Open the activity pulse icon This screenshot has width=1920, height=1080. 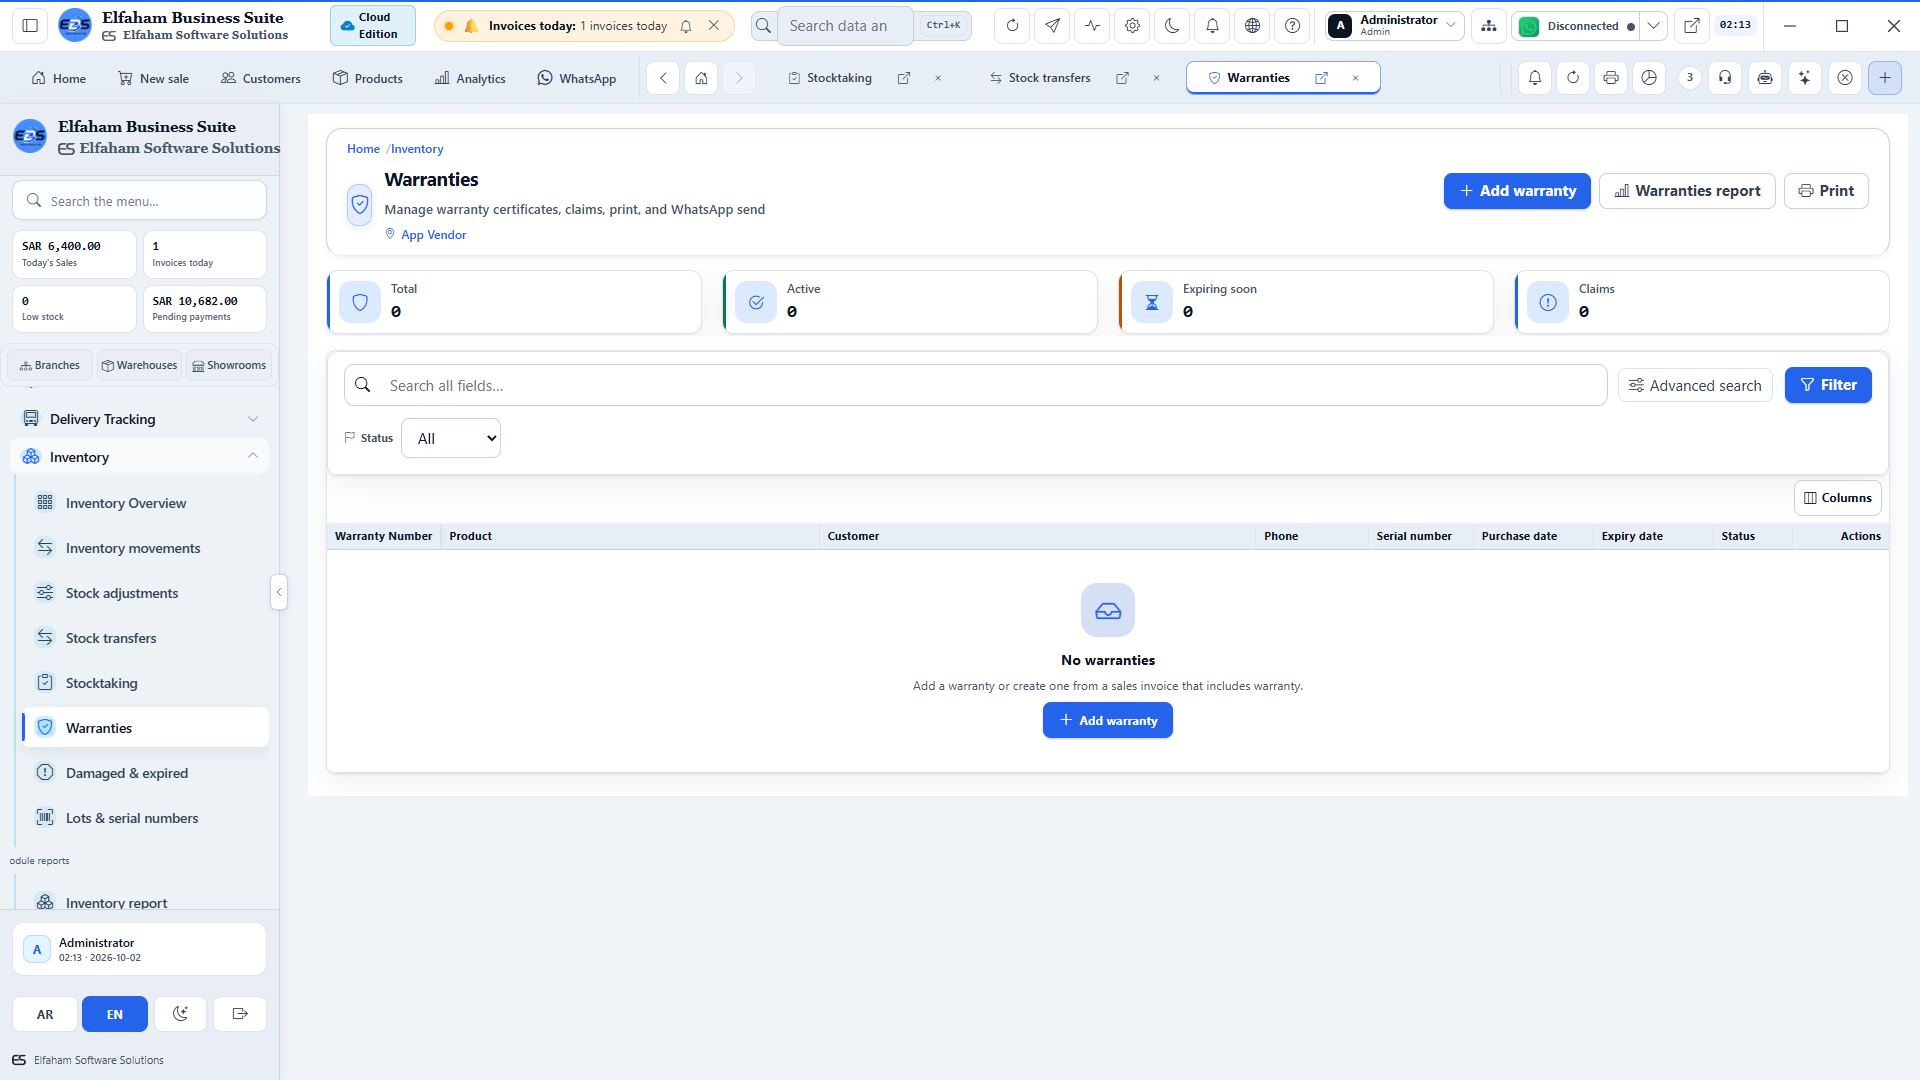click(x=1092, y=26)
